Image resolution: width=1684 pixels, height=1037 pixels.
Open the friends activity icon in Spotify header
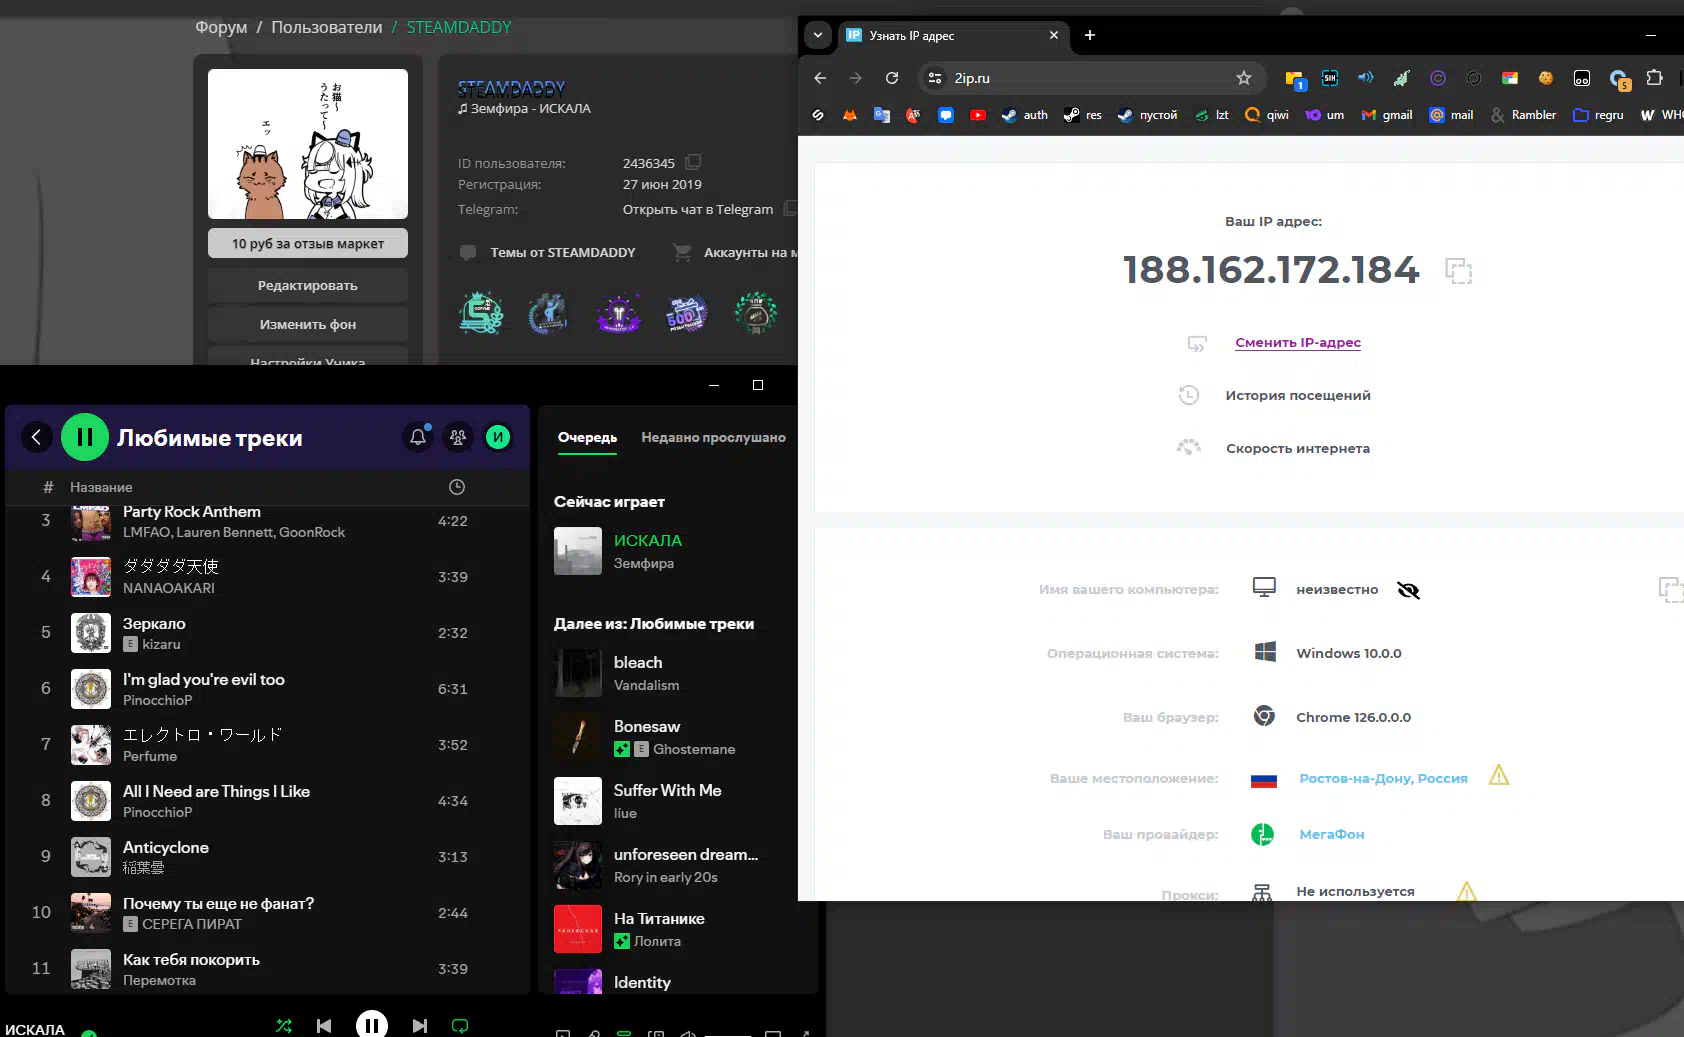458,437
